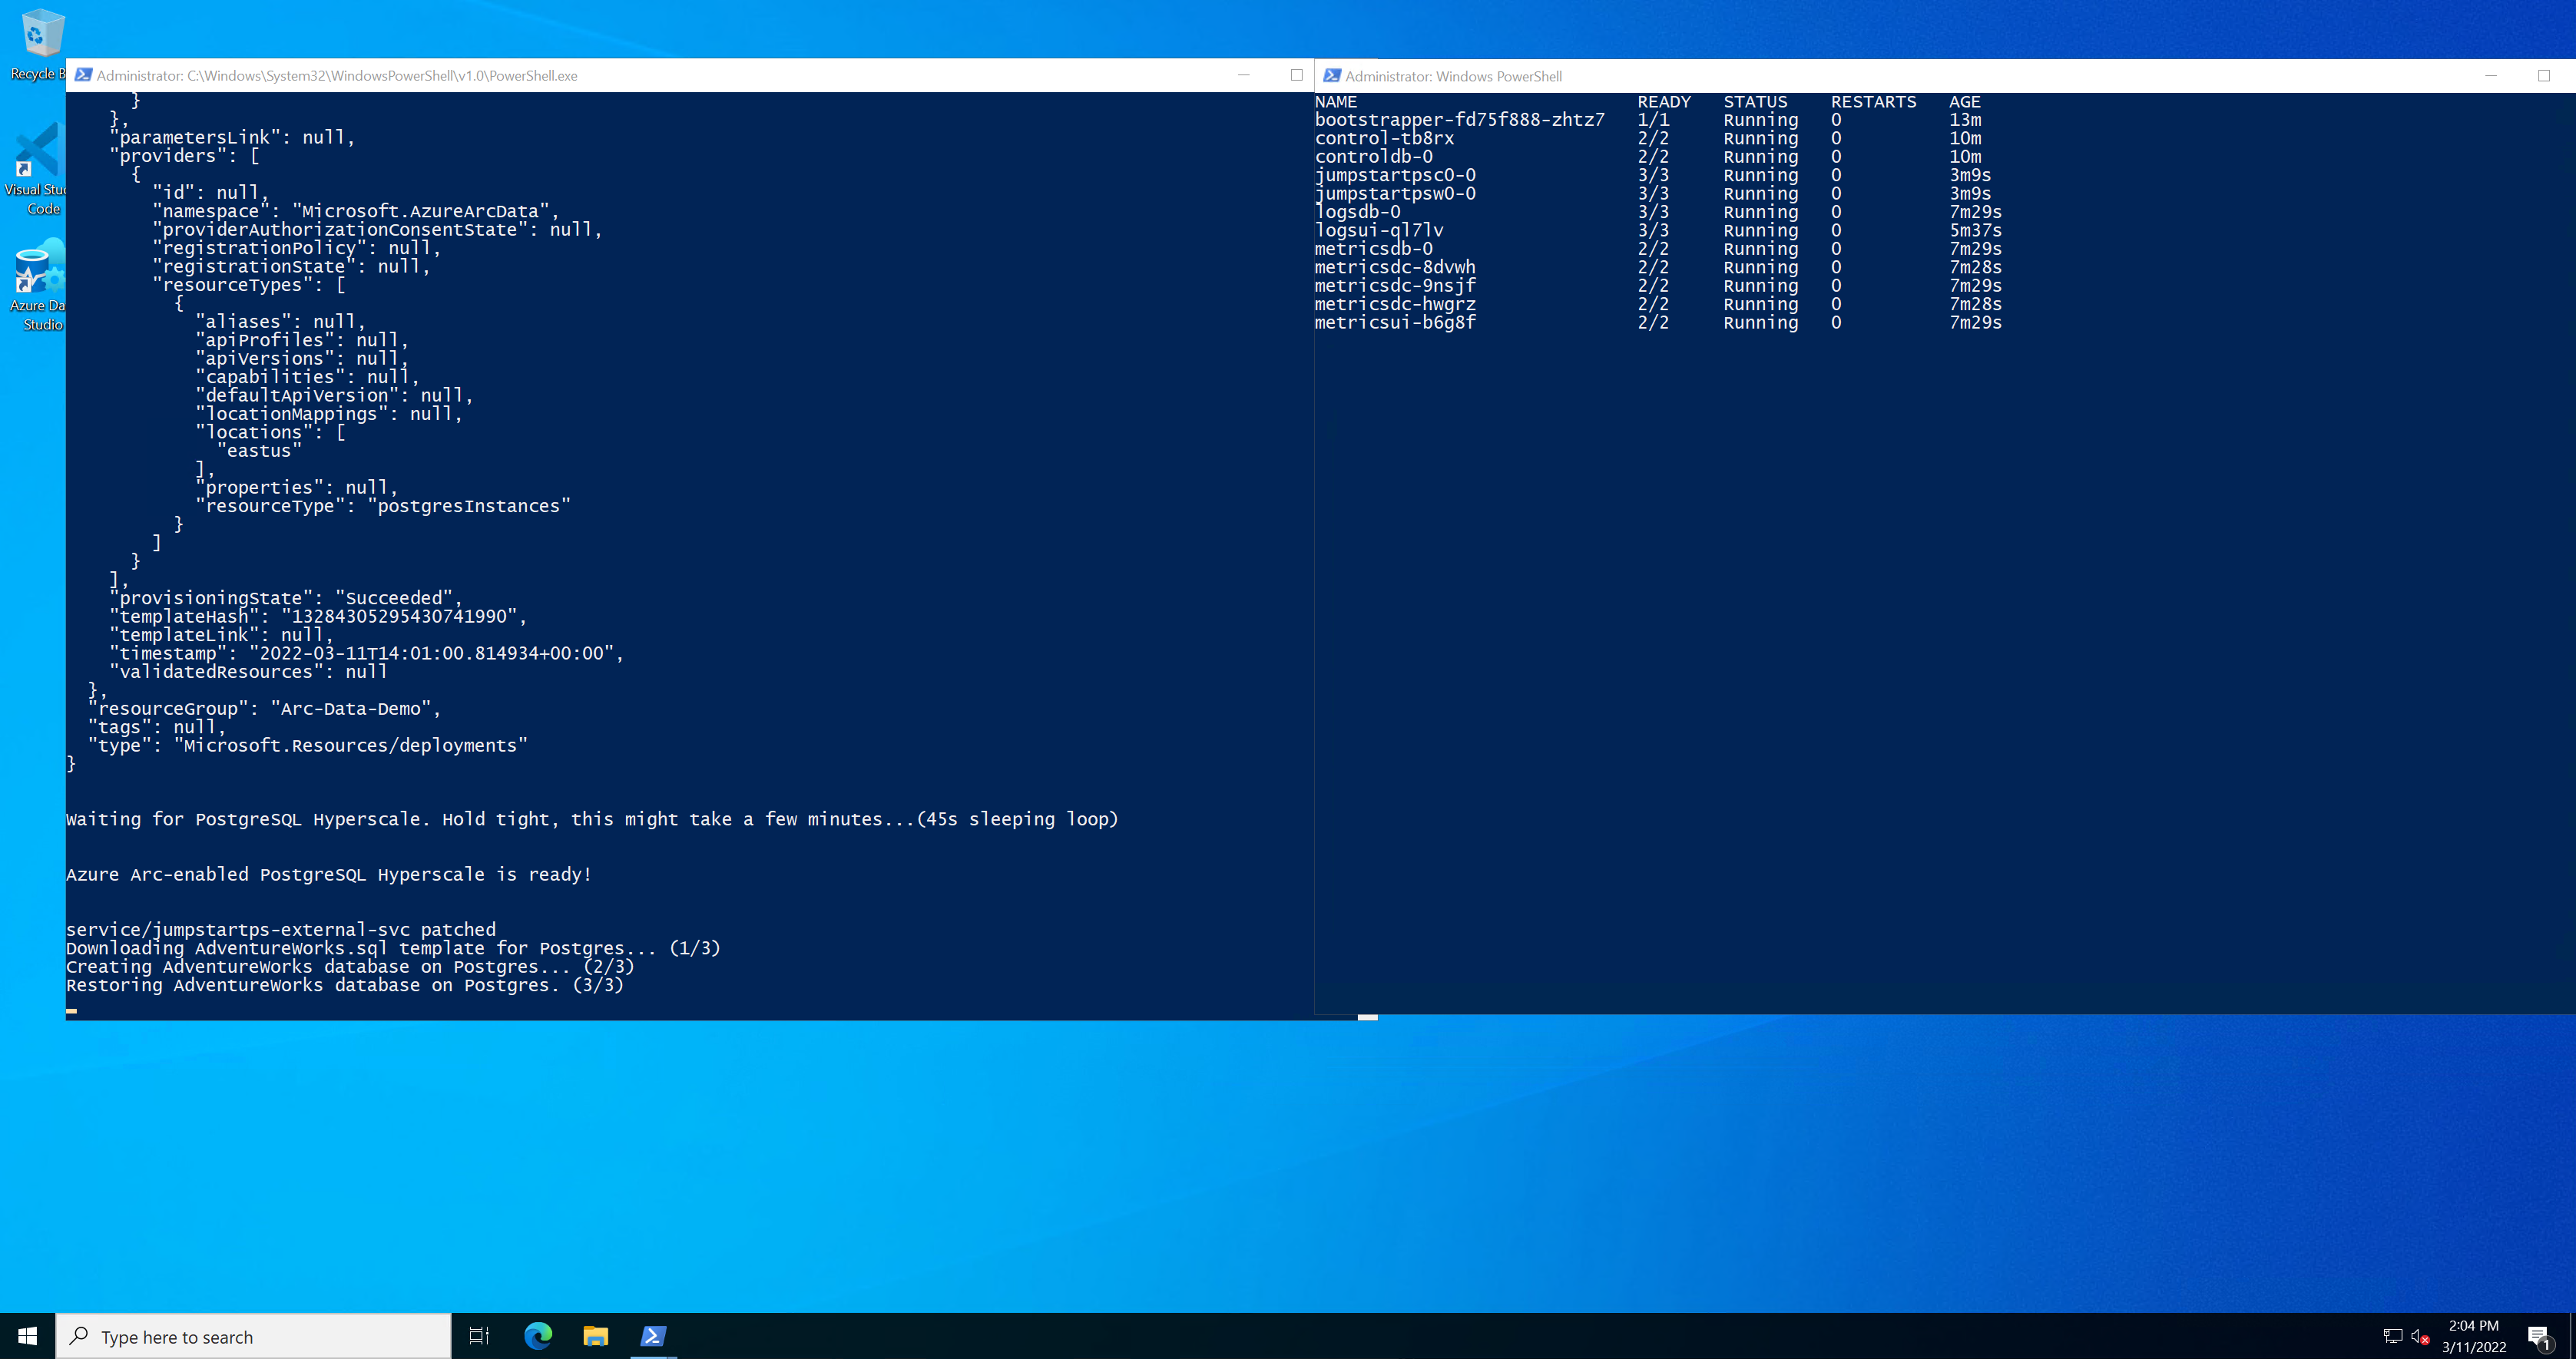
Task: Click the metricsui-b6g8f pod name
Action: 1395,323
